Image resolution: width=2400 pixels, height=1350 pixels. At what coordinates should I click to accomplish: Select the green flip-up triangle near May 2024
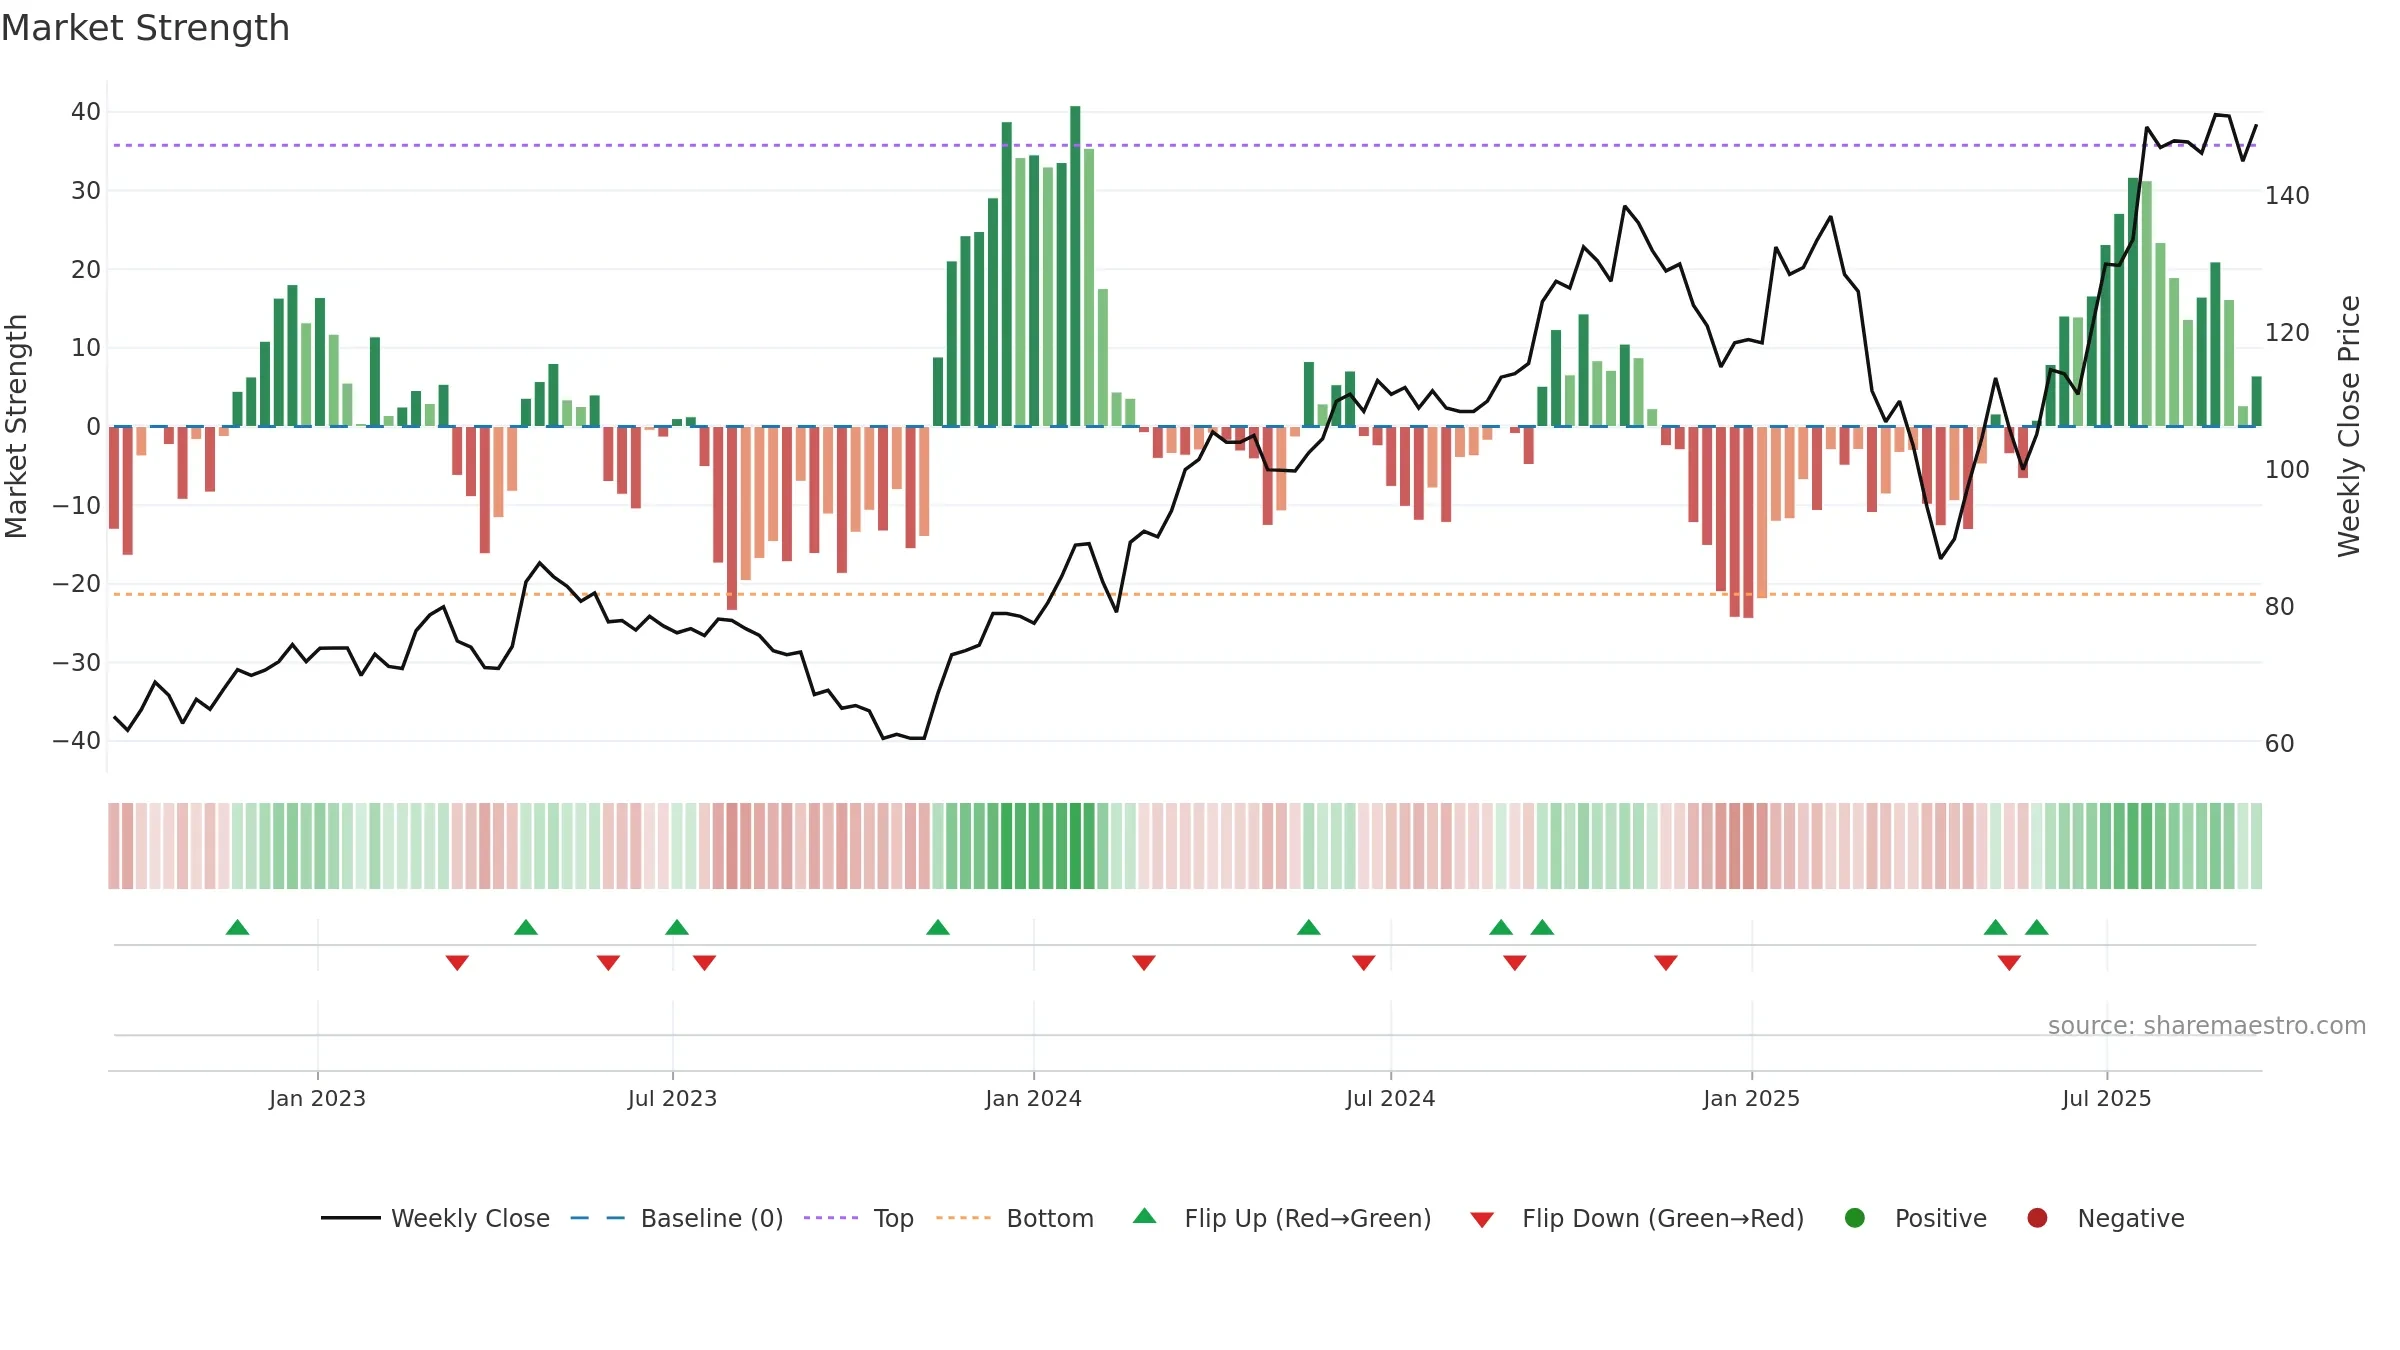pyautogui.click(x=1309, y=927)
